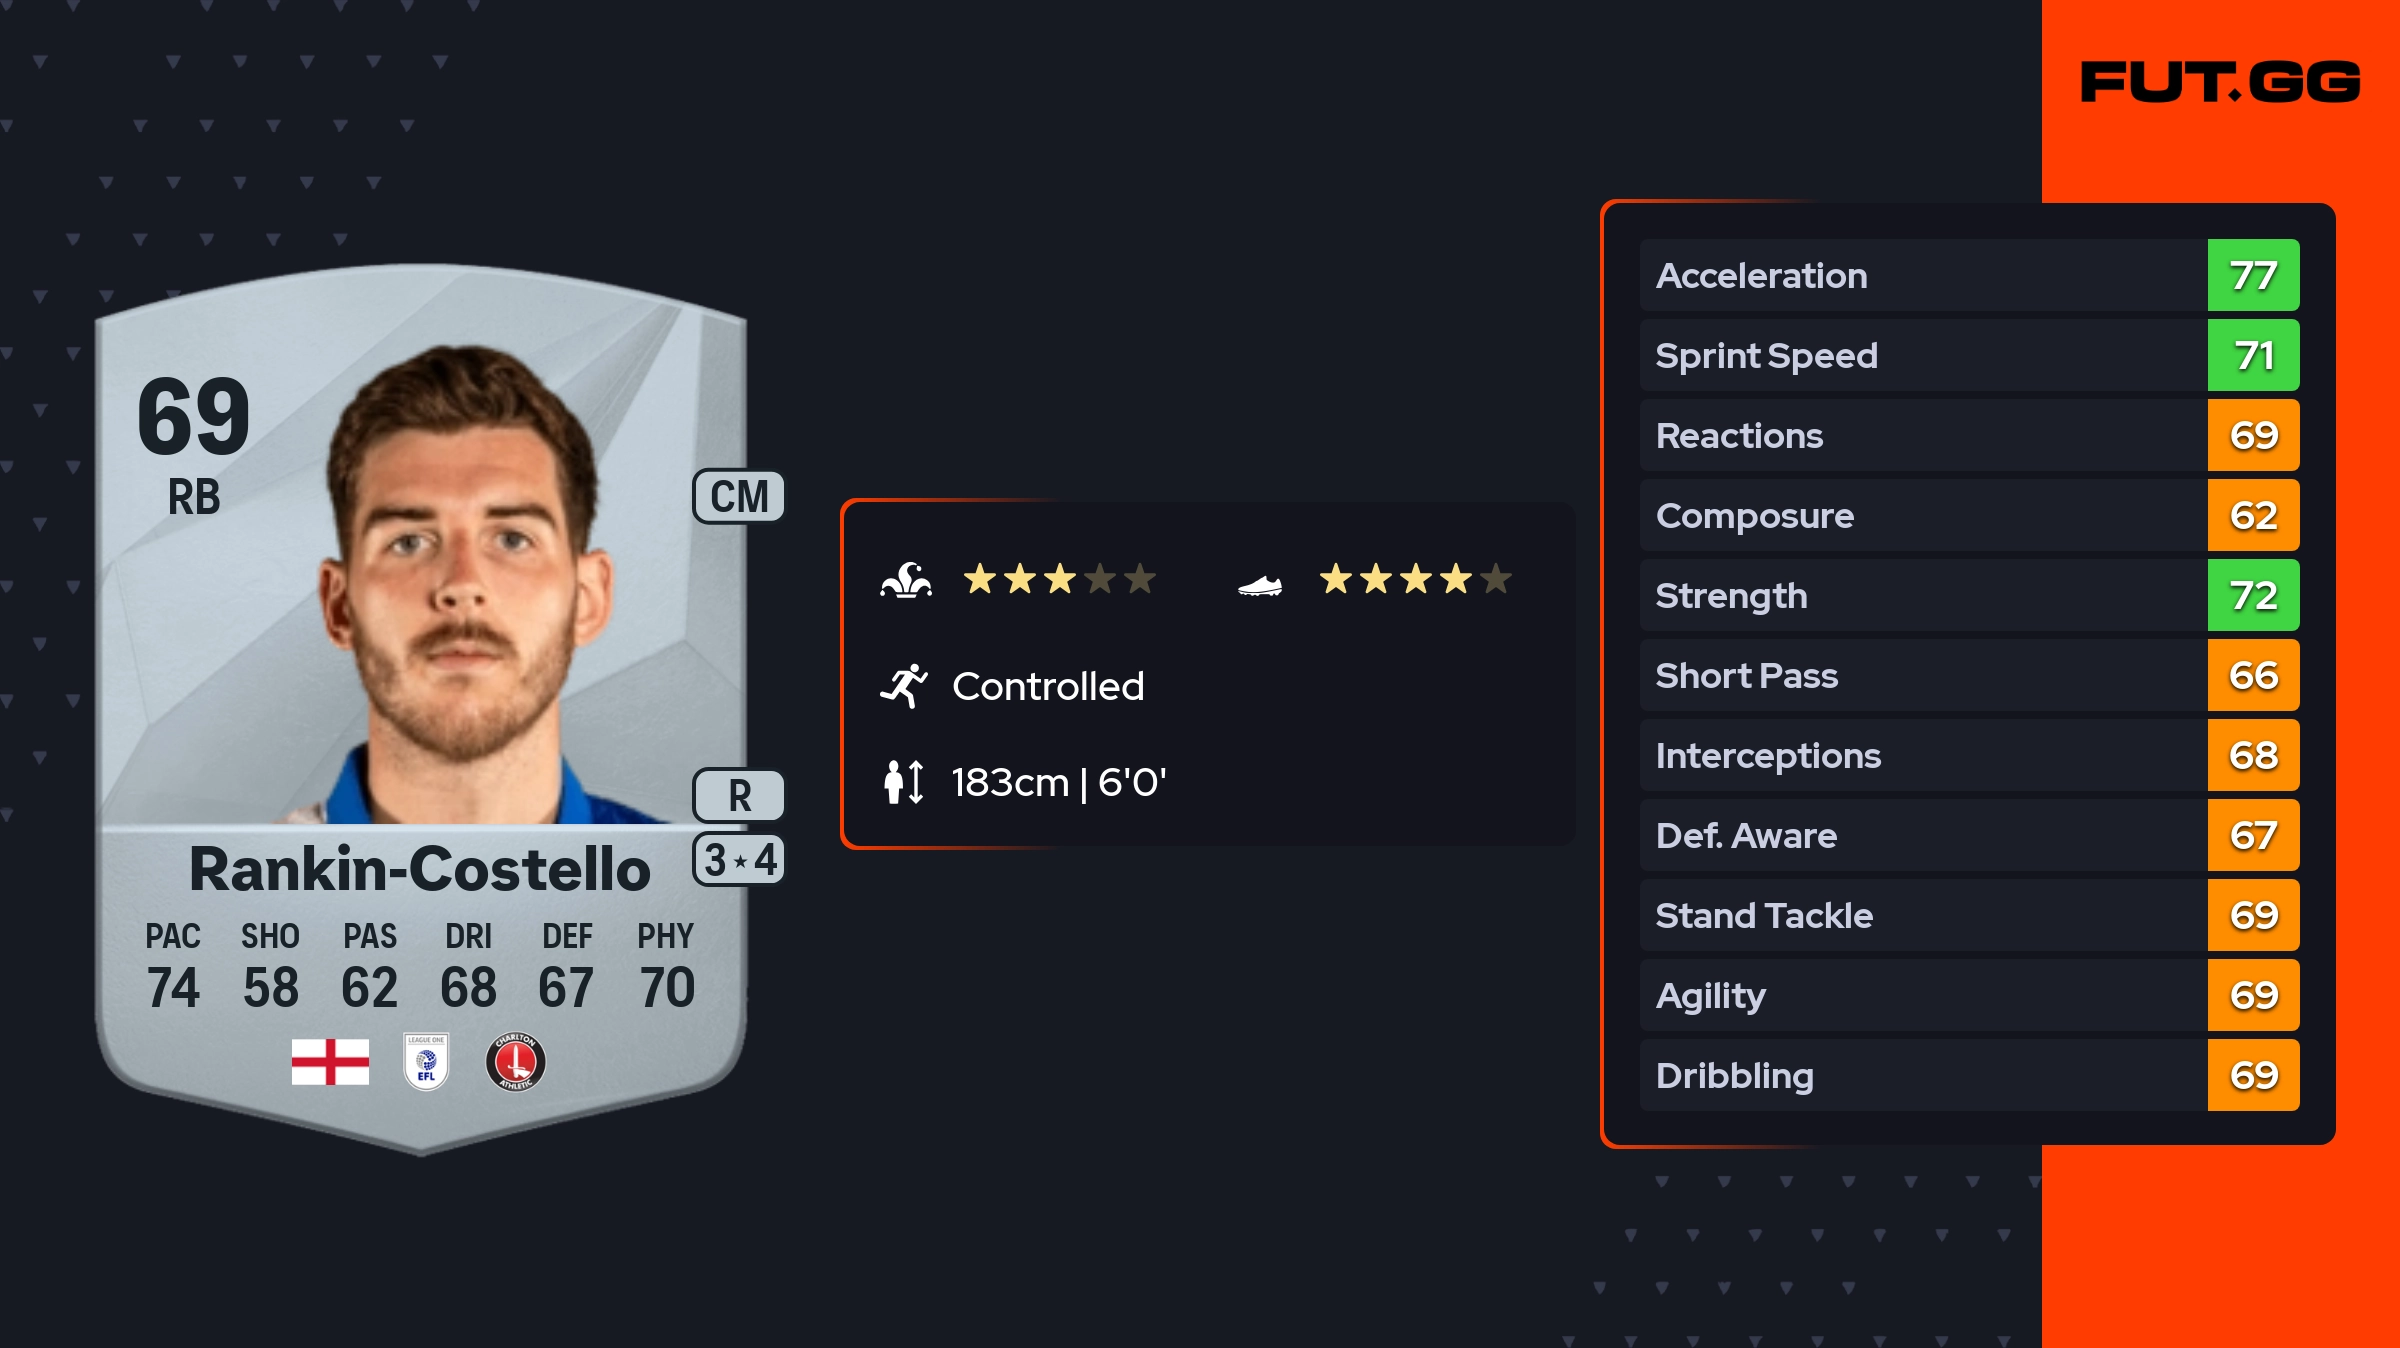Click the Controlled acceleration type label

1048,686
